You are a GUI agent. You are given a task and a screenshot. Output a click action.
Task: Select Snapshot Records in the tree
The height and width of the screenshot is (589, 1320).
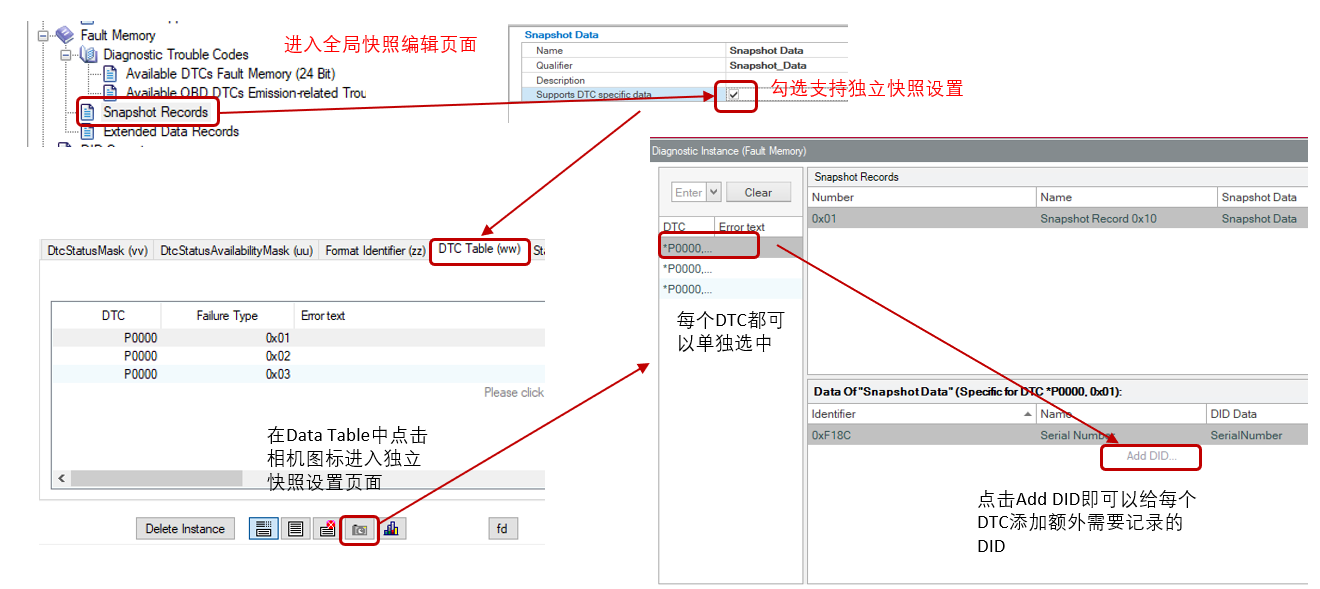click(x=155, y=112)
